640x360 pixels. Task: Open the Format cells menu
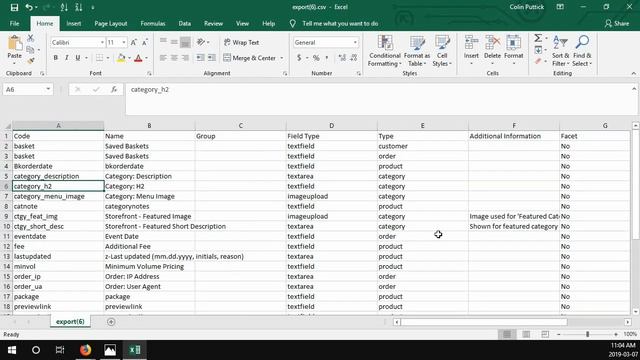point(513,51)
